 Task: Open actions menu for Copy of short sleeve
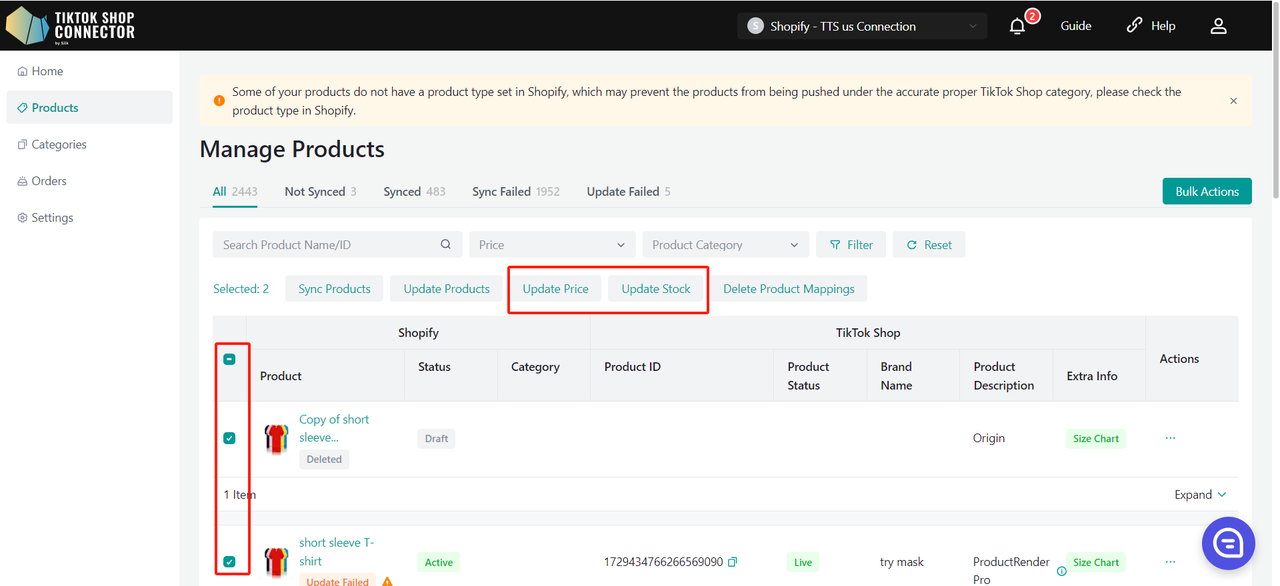tap(1170, 438)
